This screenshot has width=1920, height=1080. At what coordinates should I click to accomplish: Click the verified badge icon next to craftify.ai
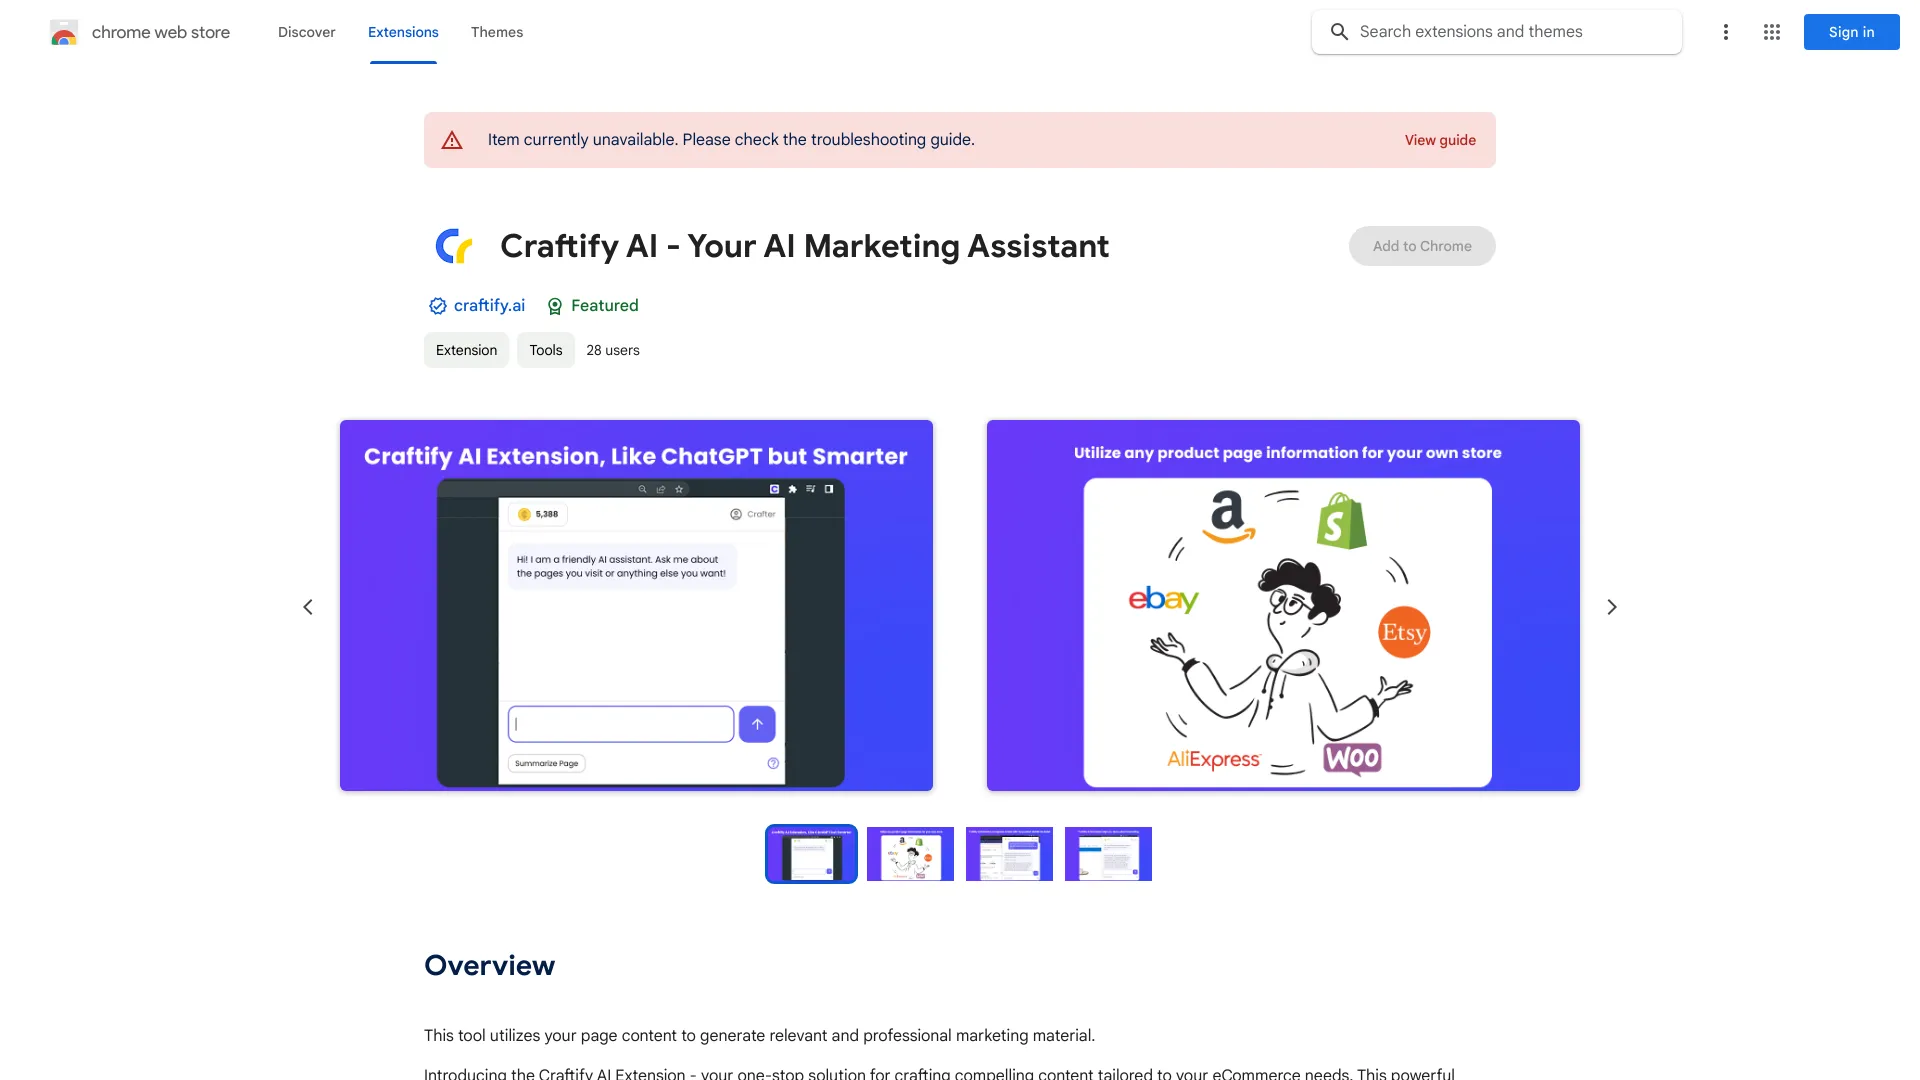(438, 306)
